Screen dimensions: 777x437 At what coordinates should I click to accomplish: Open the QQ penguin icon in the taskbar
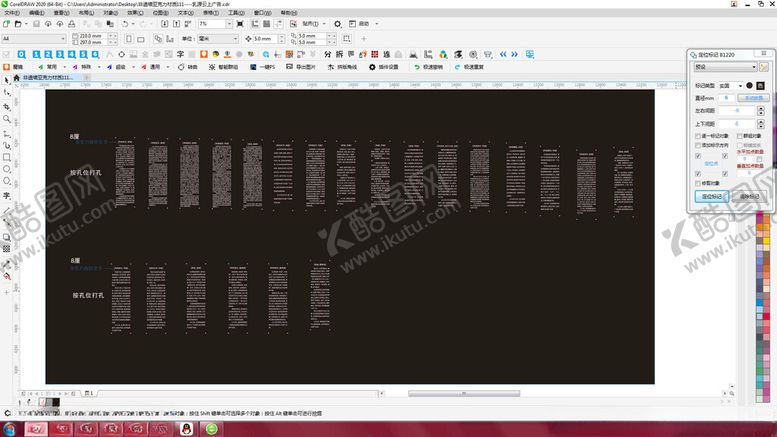tap(186, 429)
